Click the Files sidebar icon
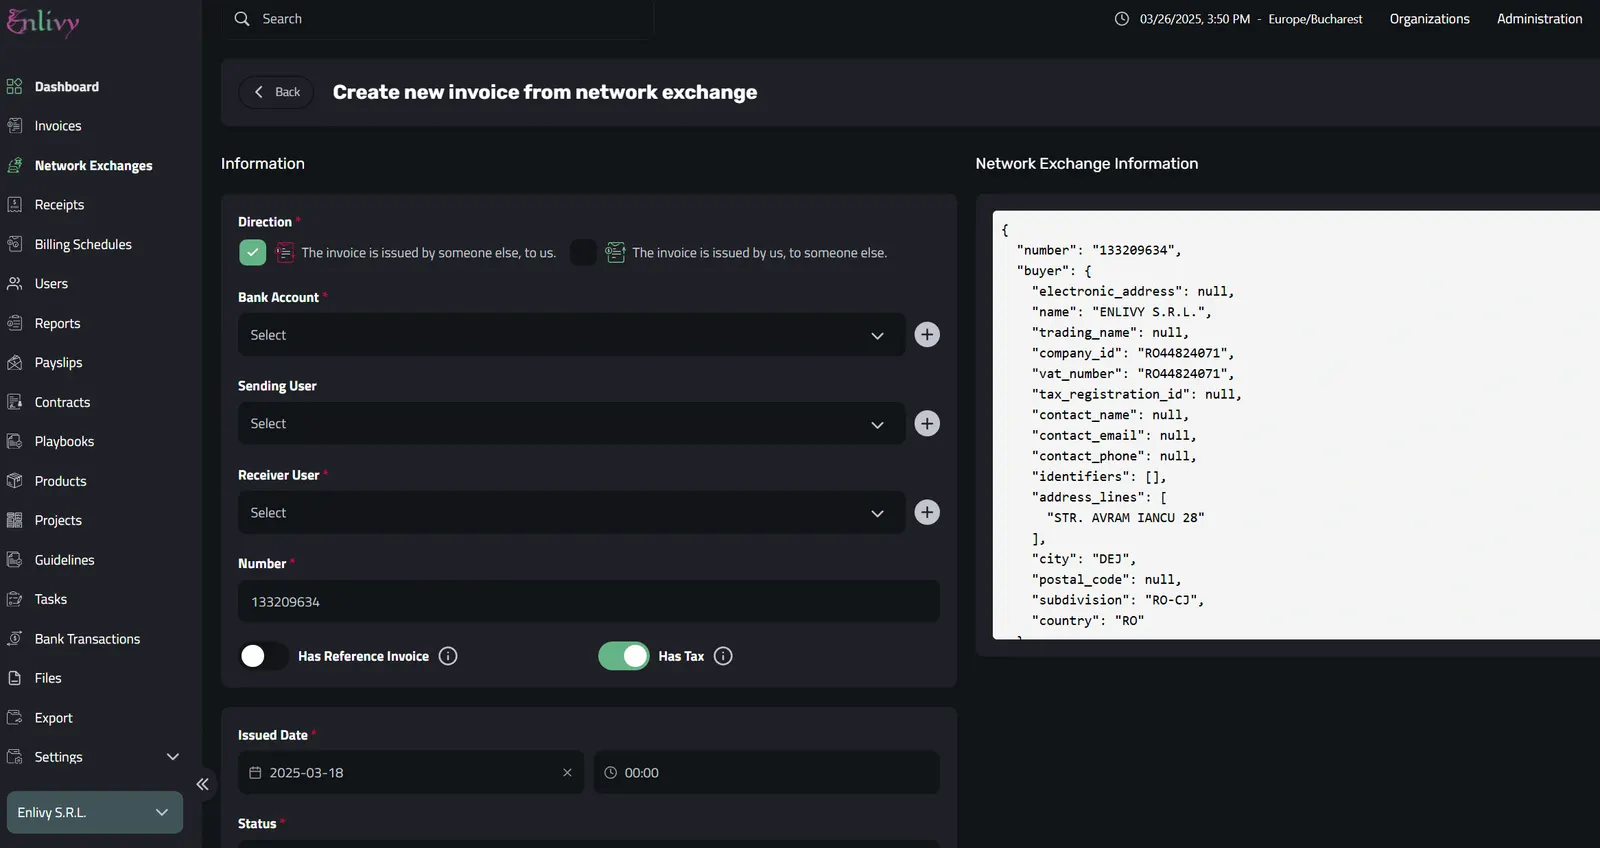Image resolution: width=1600 pixels, height=848 pixels. click(x=14, y=678)
